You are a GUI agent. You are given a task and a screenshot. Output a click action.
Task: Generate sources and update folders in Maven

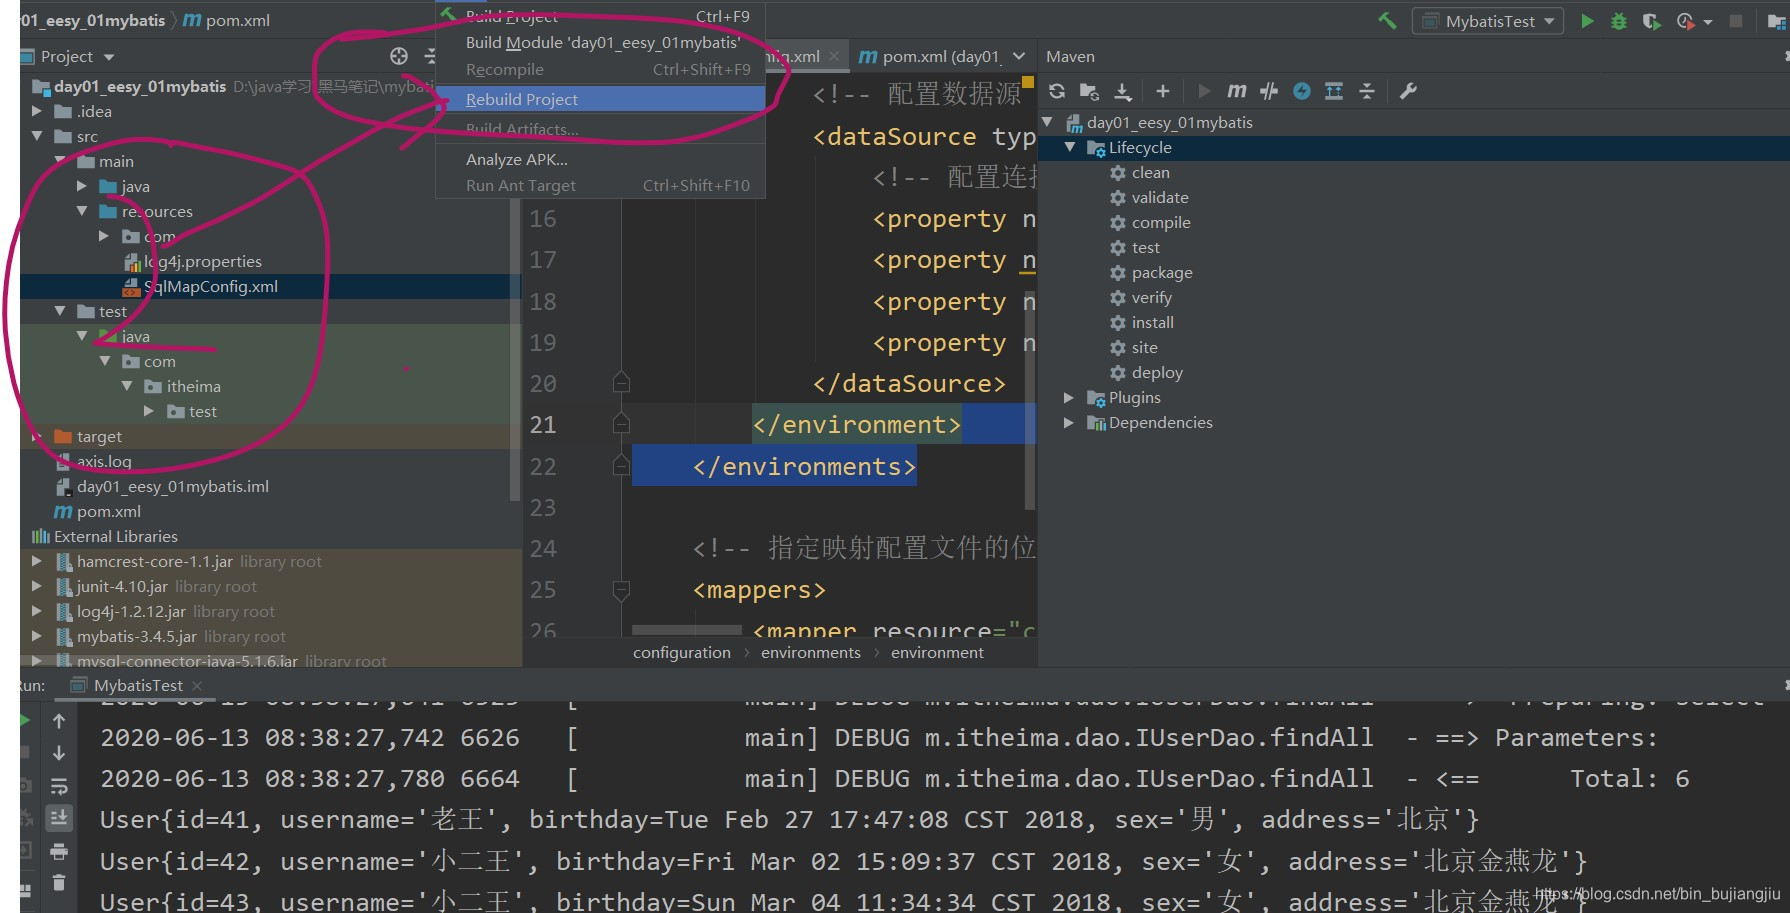coord(1090,91)
